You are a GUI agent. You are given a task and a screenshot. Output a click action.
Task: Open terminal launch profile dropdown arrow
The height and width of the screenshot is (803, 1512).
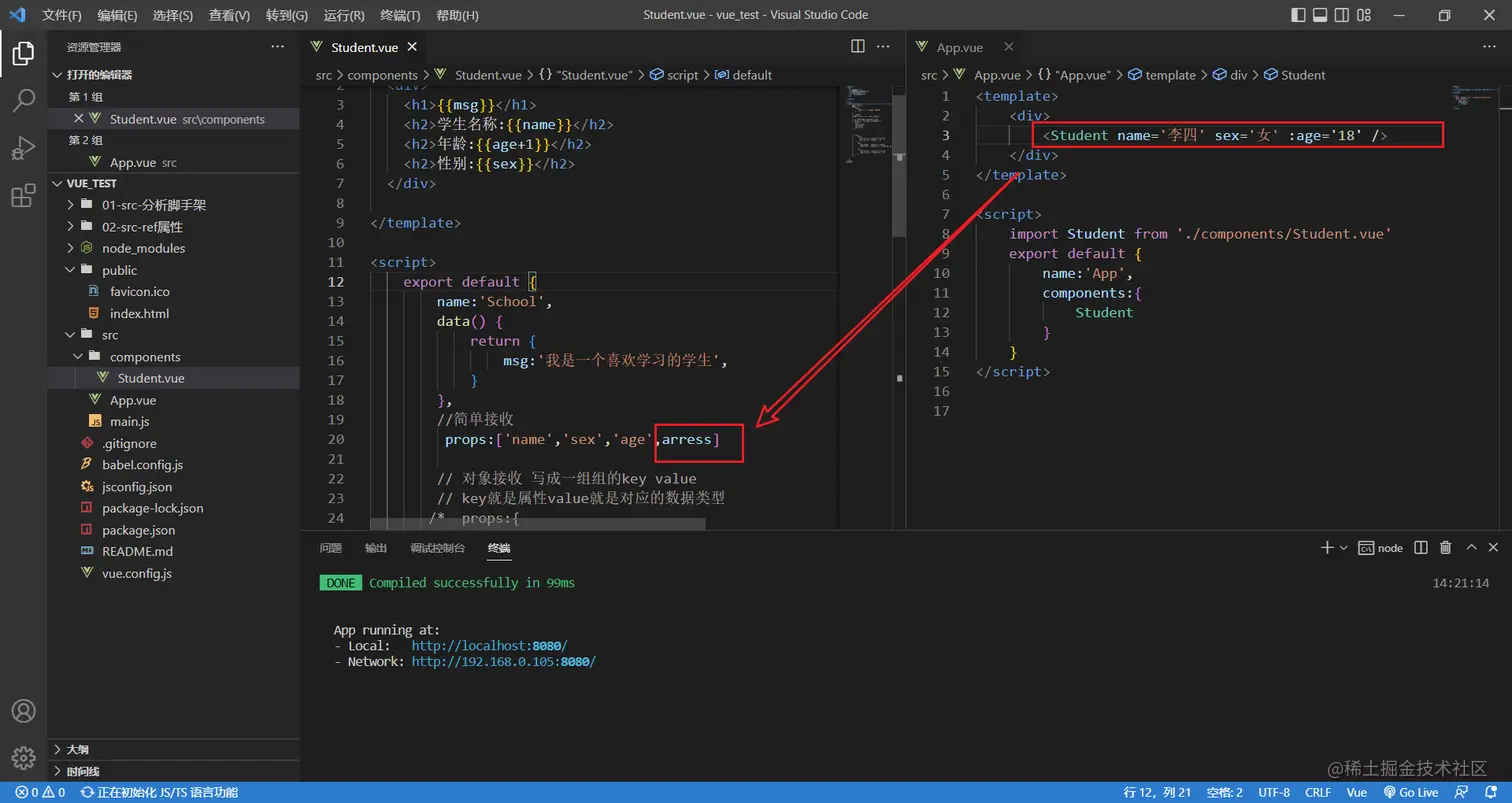(1343, 548)
